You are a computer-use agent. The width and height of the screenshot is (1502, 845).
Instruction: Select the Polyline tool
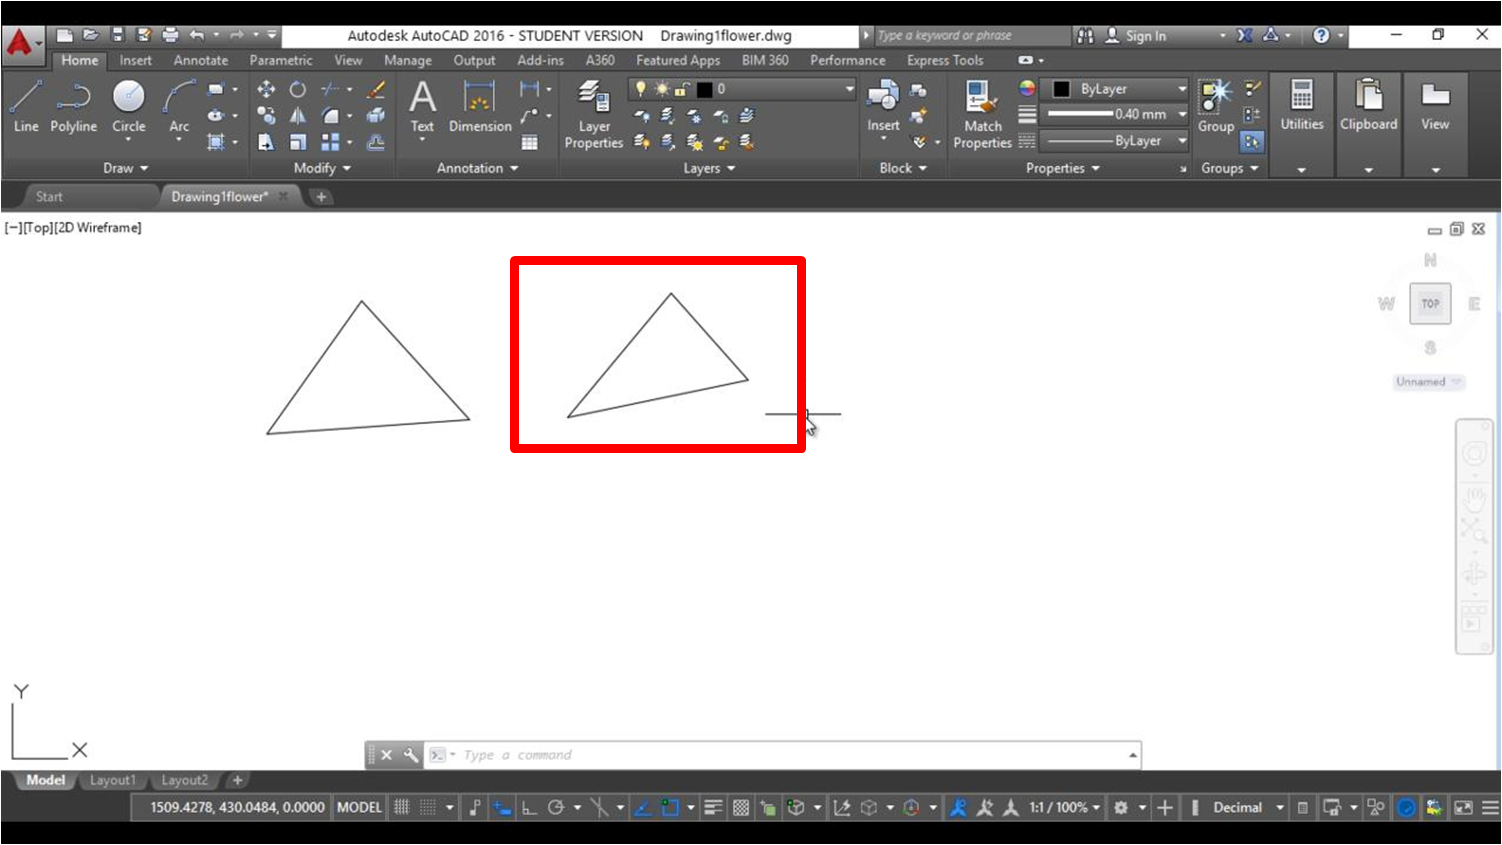(x=74, y=106)
